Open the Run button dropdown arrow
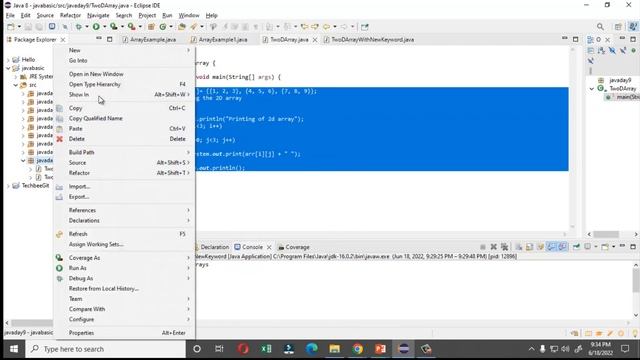The image size is (640, 360). coord(104,27)
